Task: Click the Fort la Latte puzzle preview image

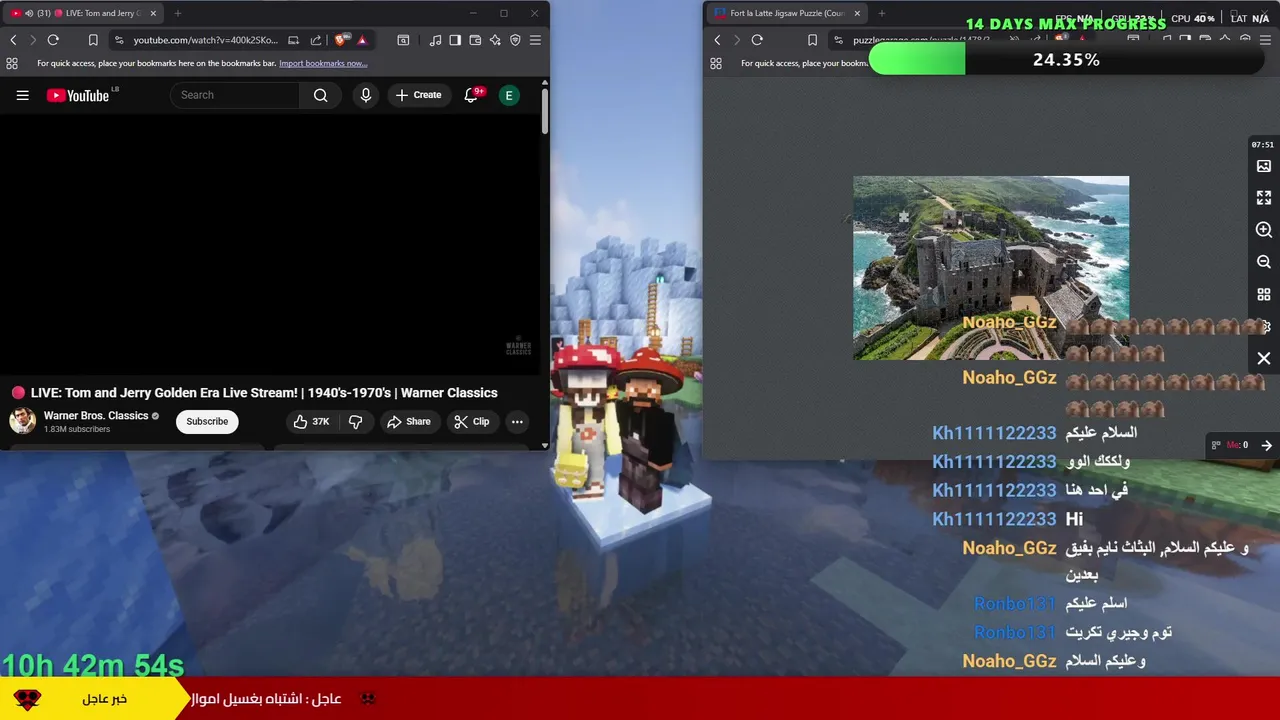Action: click(x=991, y=268)
